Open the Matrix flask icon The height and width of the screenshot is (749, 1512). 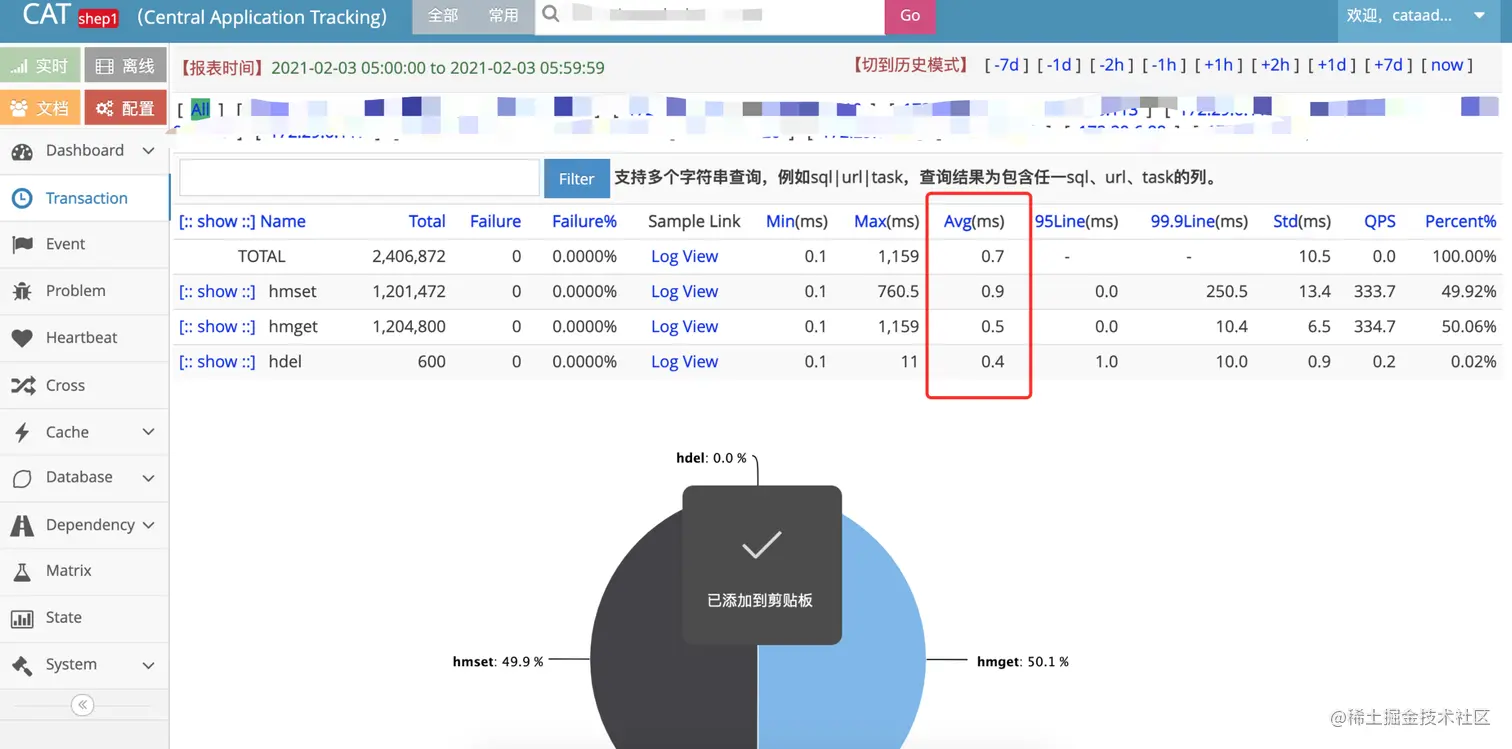(22, 571)
